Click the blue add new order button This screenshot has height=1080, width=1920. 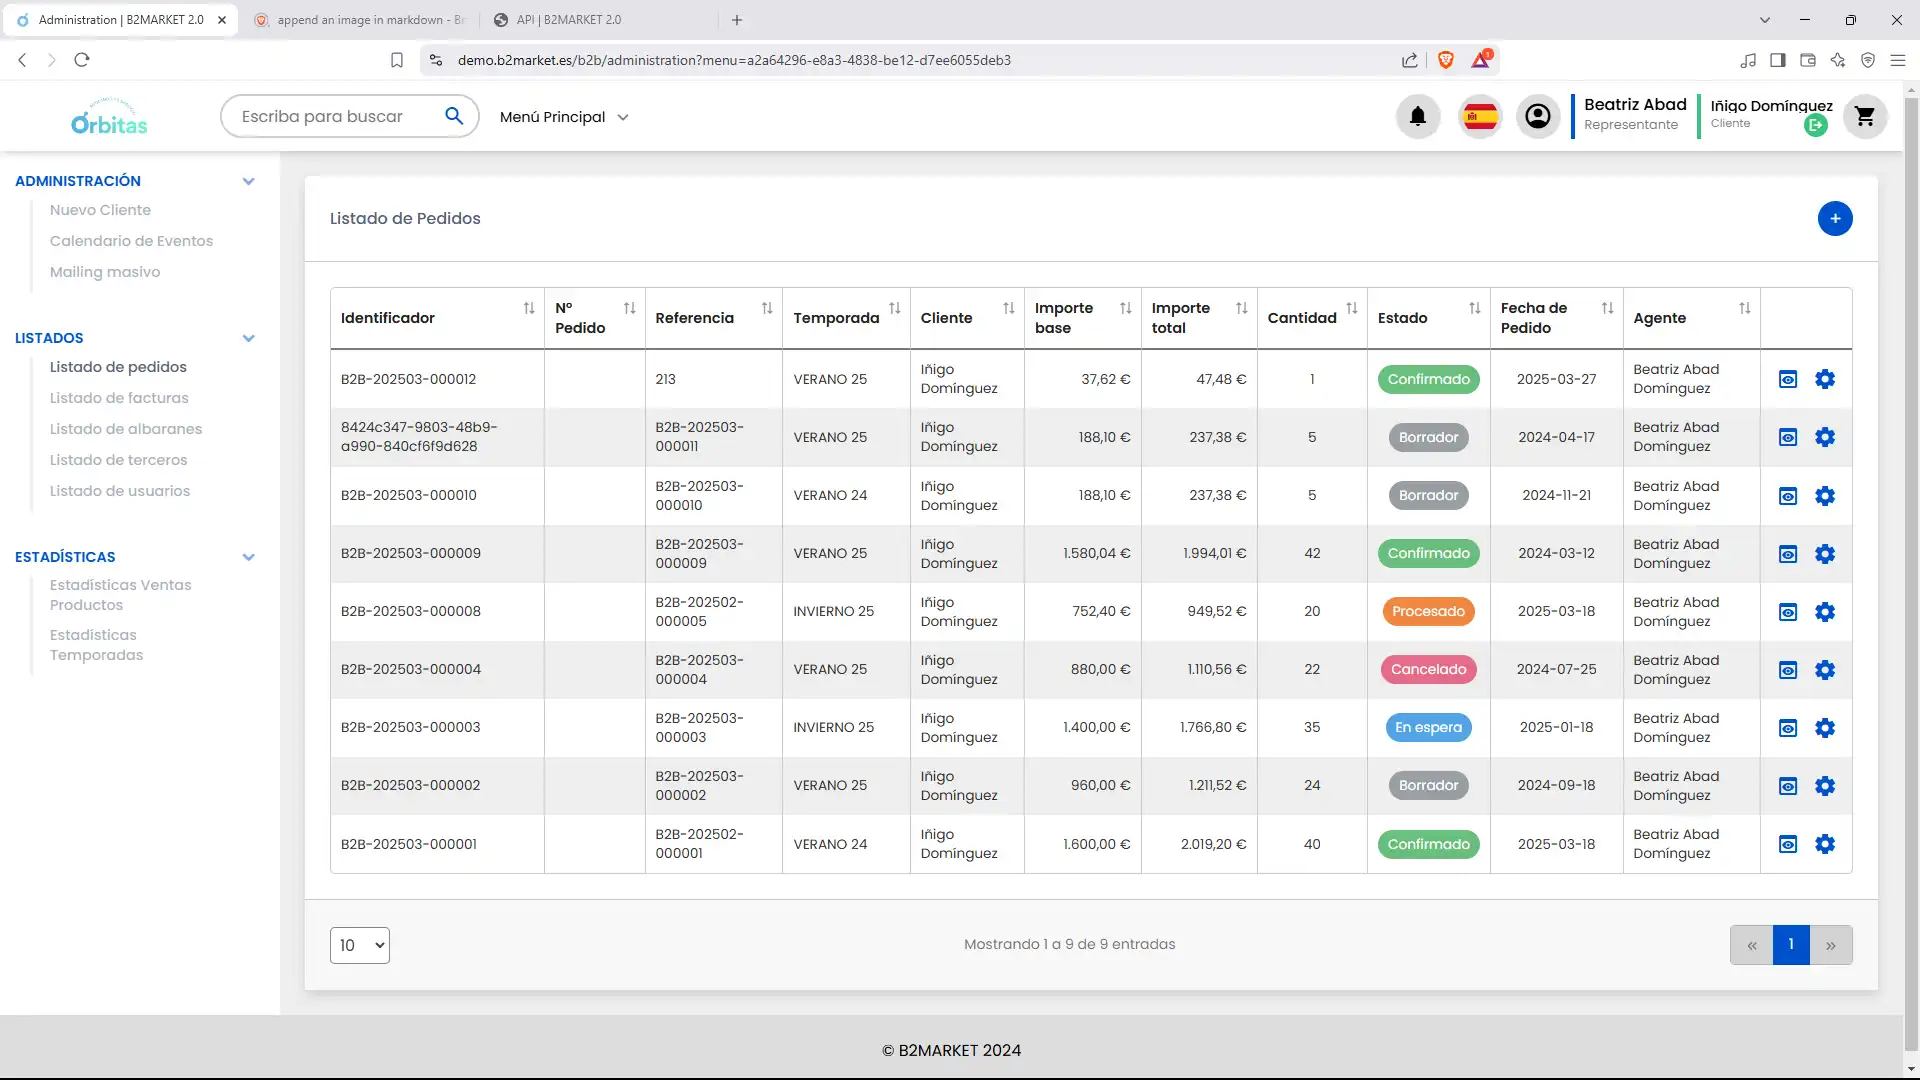click(x=1834, y=219)
